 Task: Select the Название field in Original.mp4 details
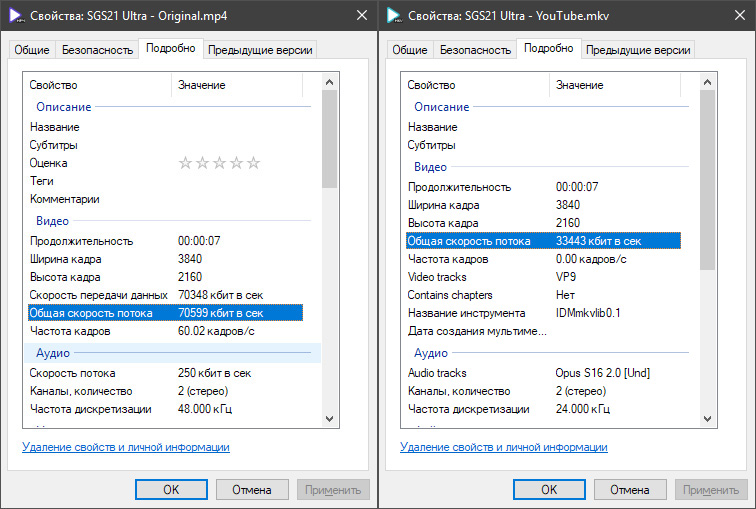coord(55,127)
